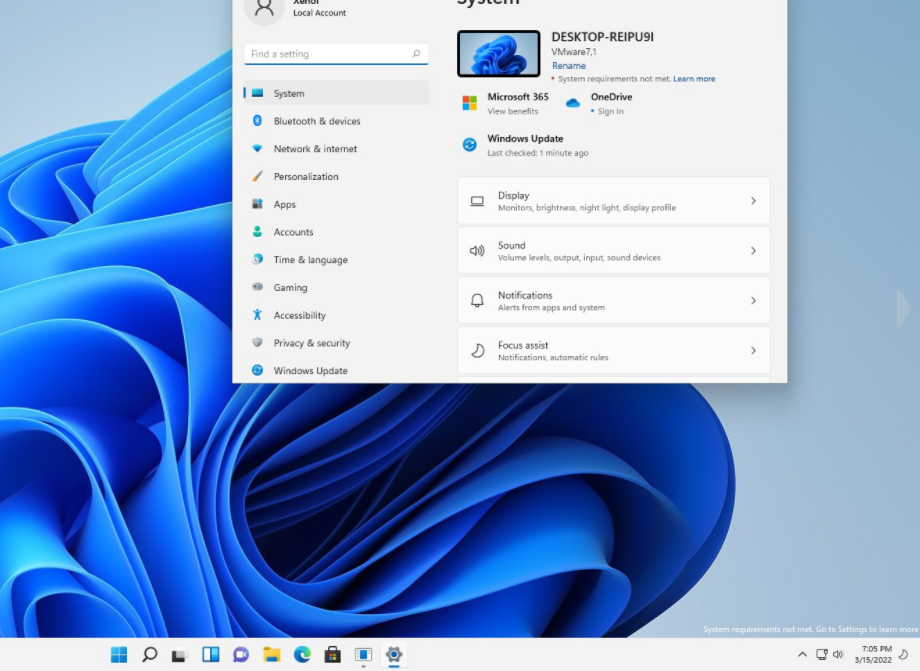Click the Focus assist moon icon

[x=478, y=351]
